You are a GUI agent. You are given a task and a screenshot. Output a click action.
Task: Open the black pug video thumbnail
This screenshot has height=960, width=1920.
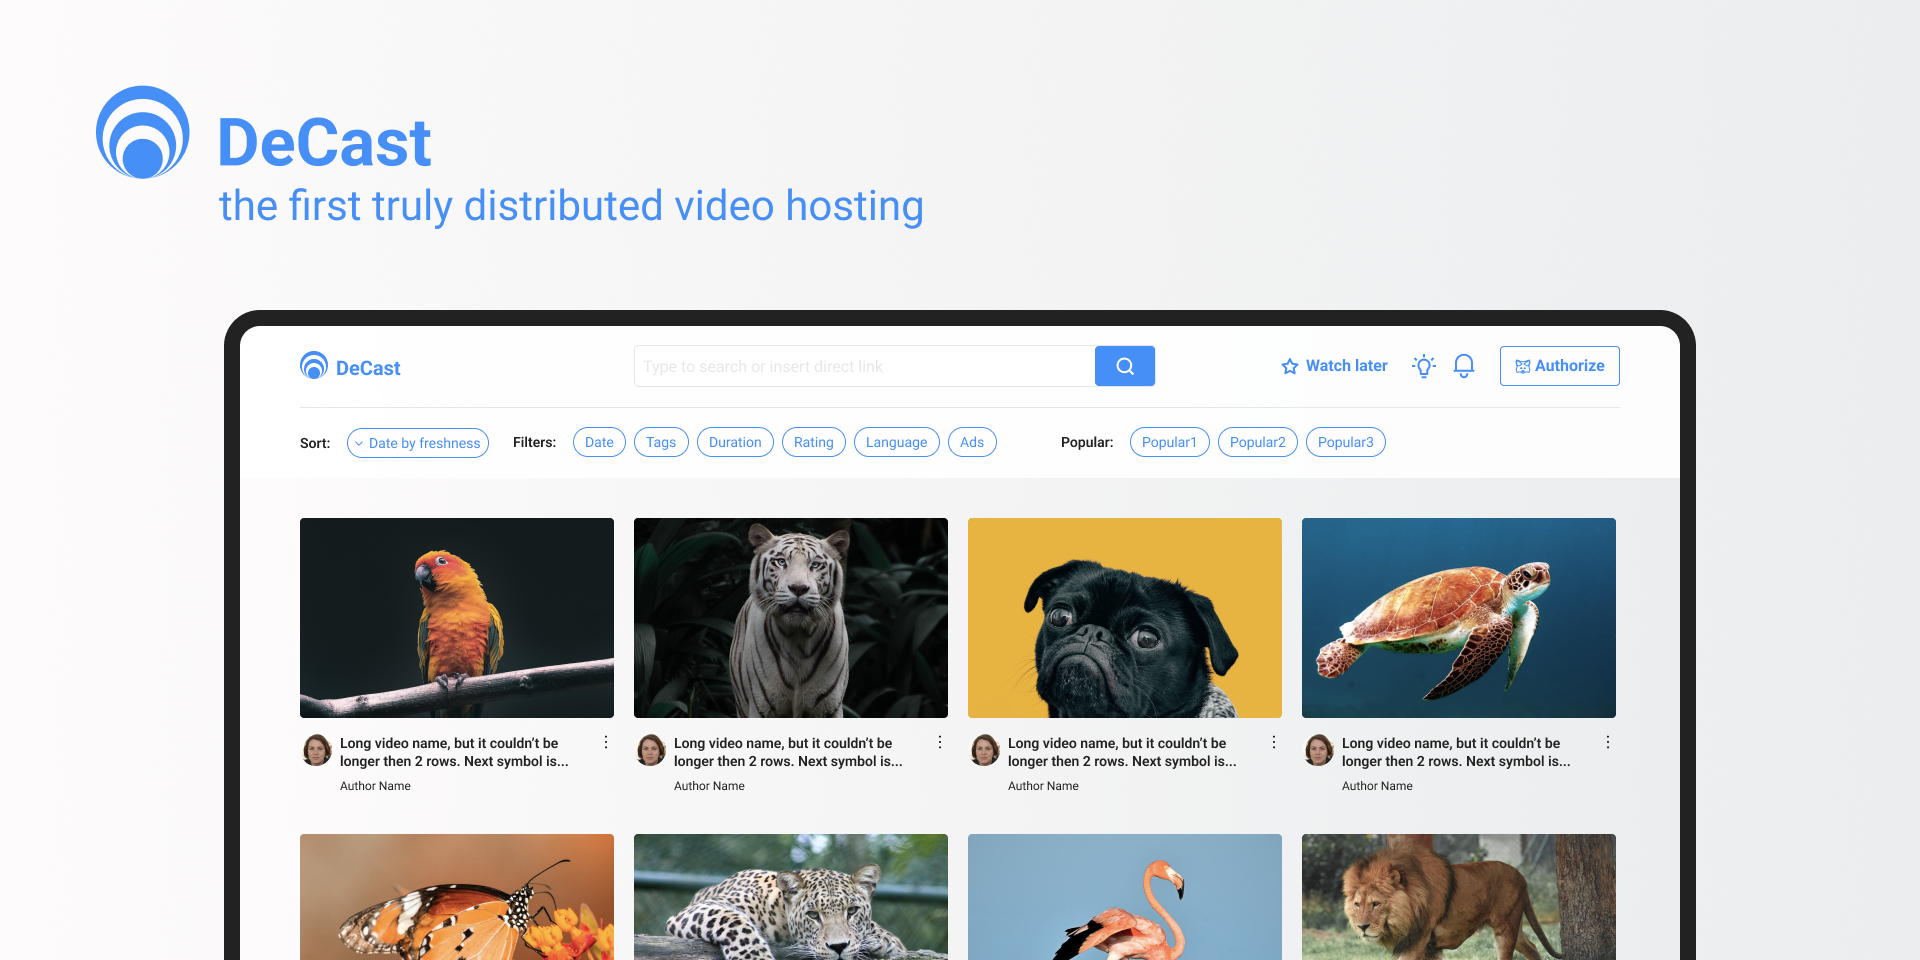tap(1125, 618)
